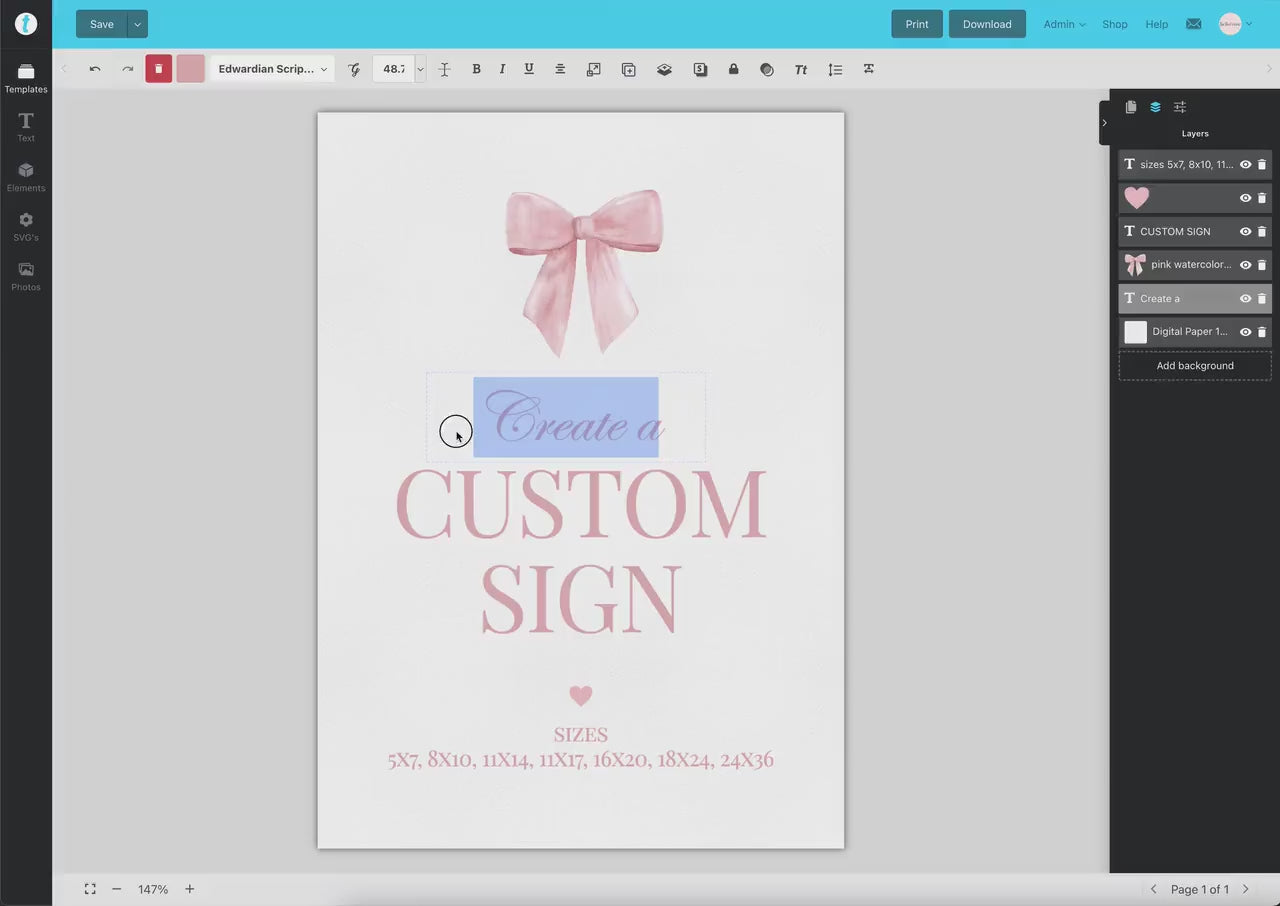Click the Add background button
The height and width of the screenshot is (906, 1280).
click(x=1195, y=366)
